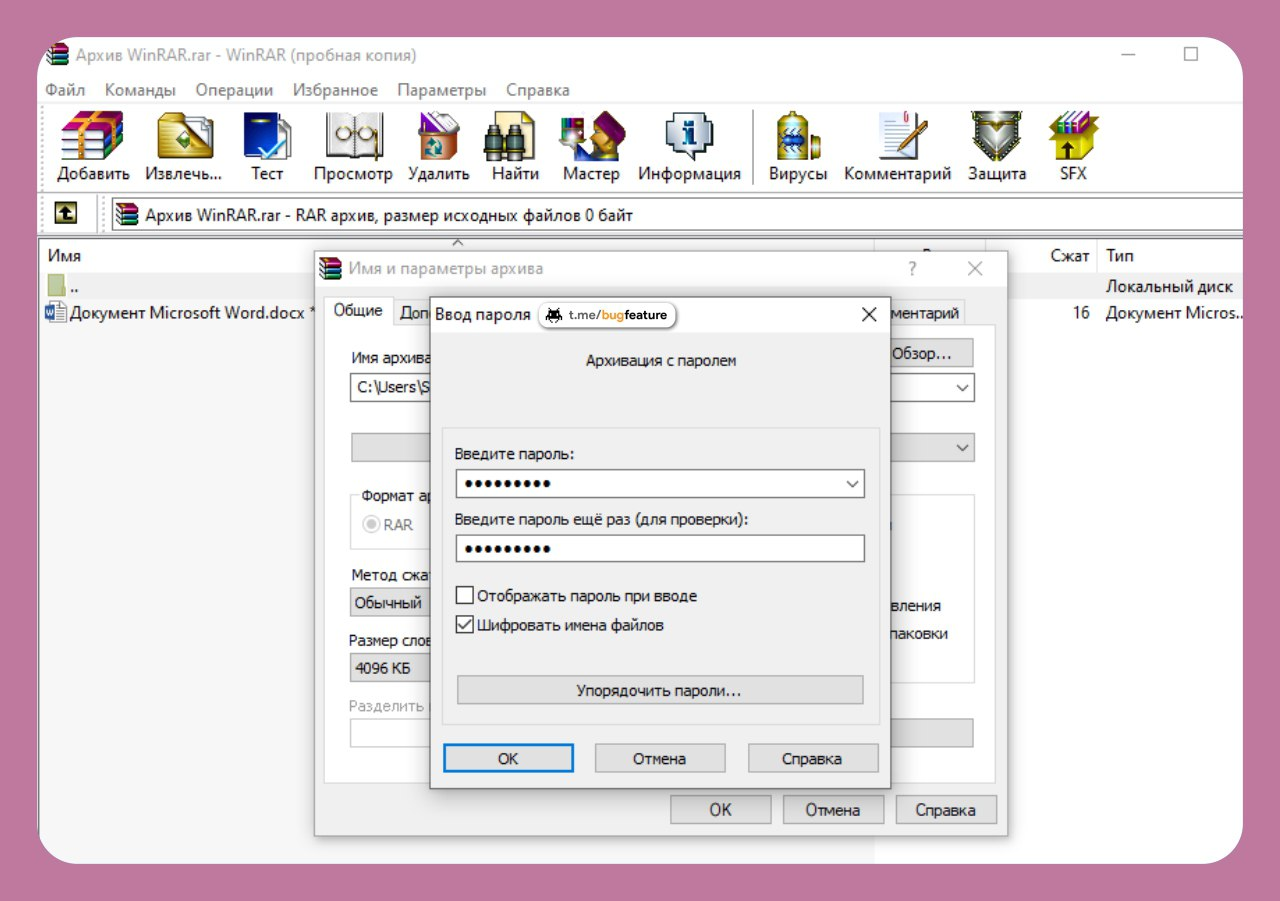Switch to the Общие tab
Image resolution: width=1280 pixels, height=901 pixels.
[x=358, y=311]
